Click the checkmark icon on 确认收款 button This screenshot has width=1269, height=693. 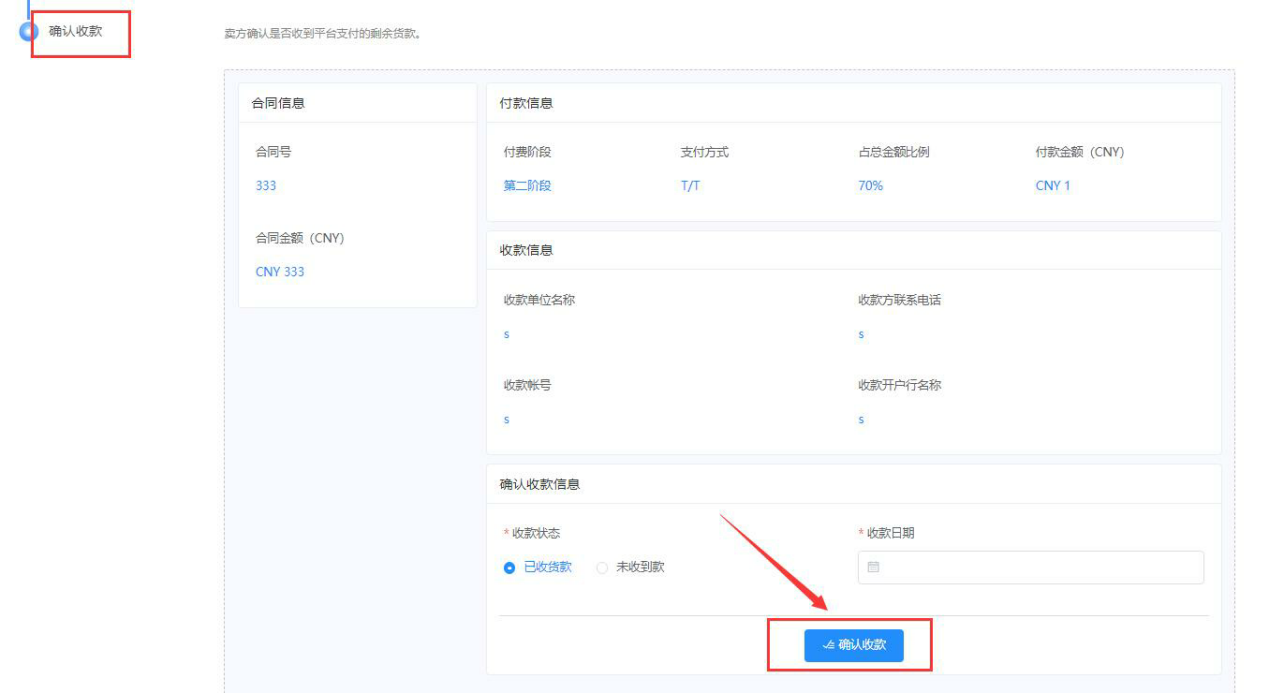click(x=828, y=645)
